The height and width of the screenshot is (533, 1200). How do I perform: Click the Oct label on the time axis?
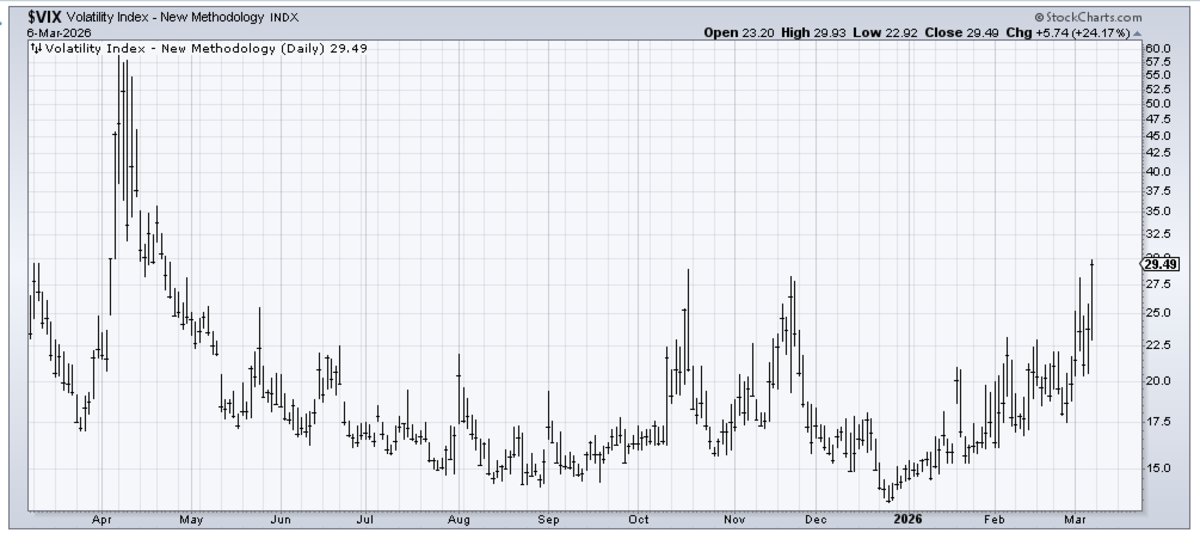click(638, 519)
